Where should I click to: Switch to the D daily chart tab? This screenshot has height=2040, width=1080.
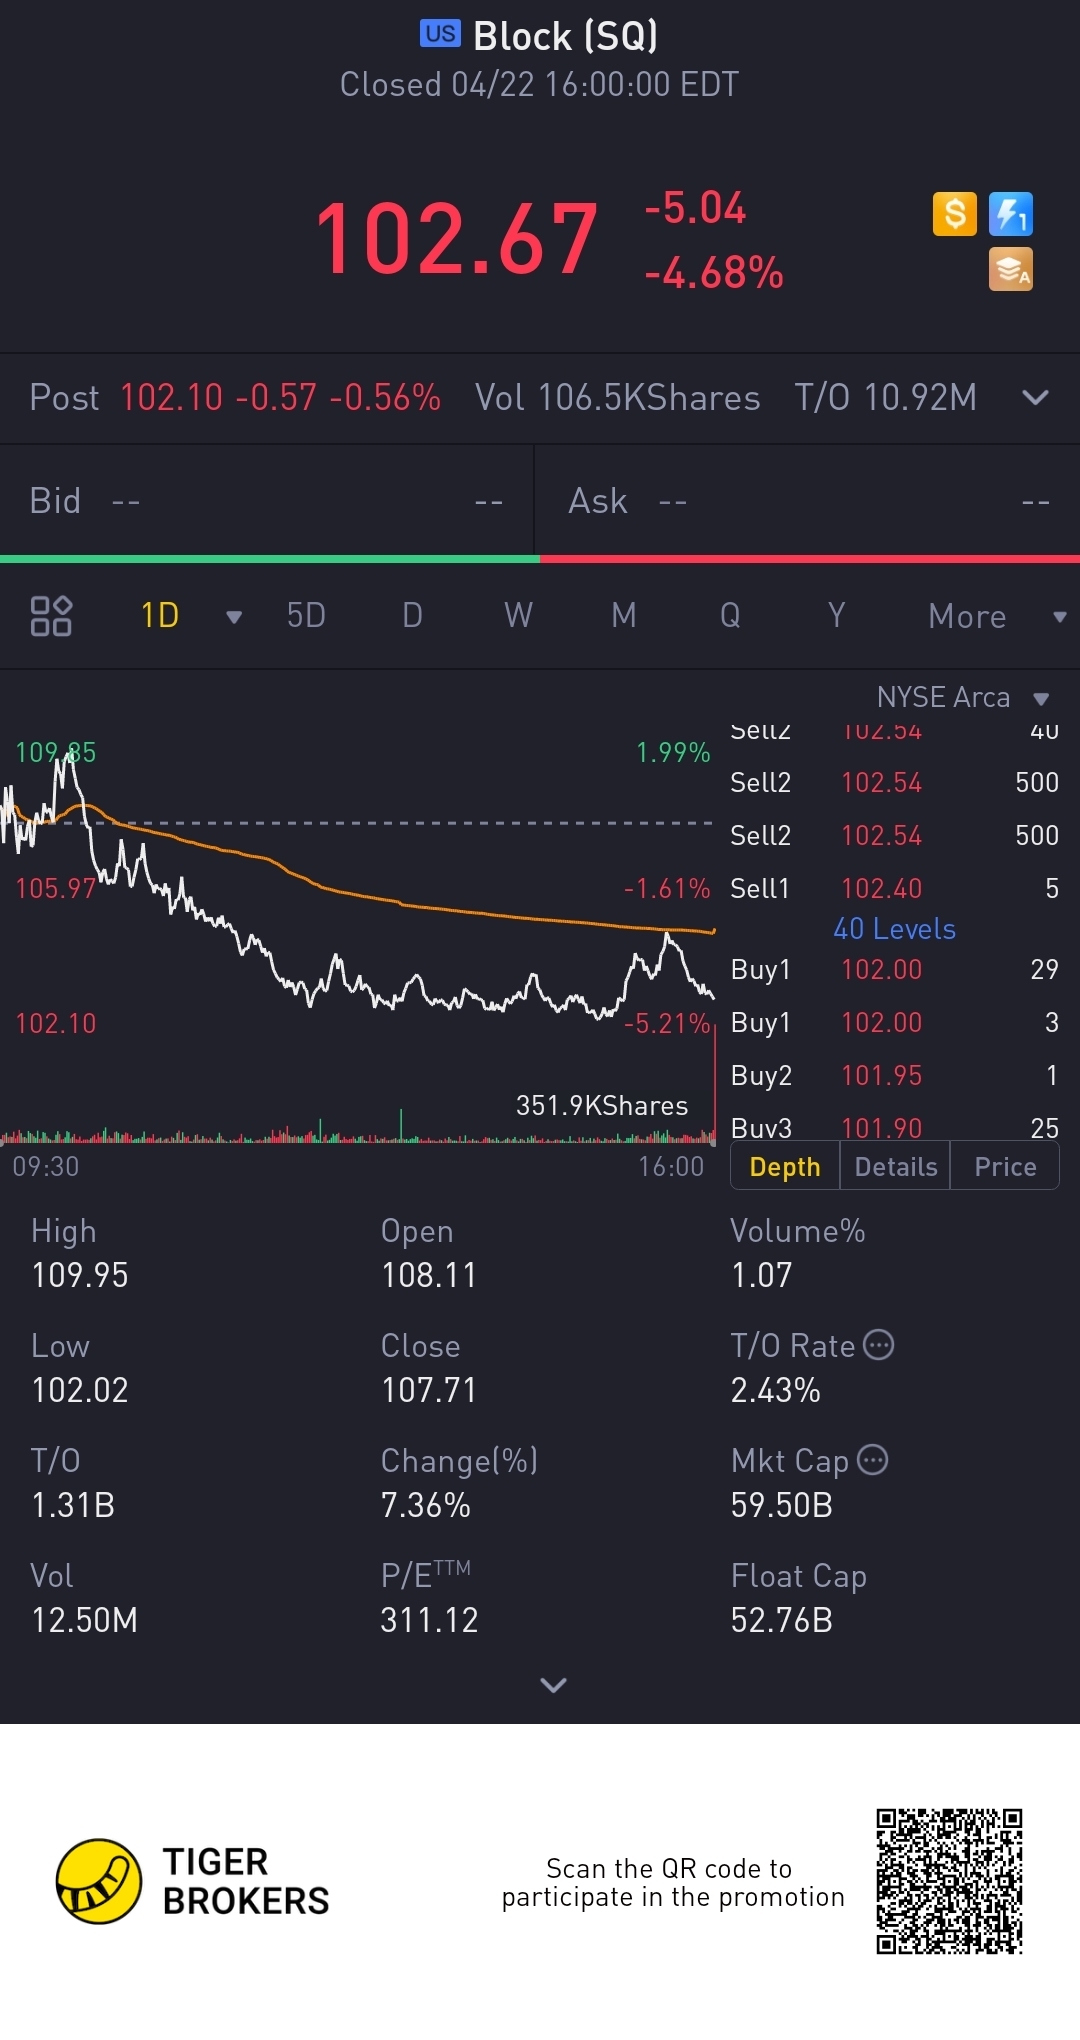click(412, 616)
